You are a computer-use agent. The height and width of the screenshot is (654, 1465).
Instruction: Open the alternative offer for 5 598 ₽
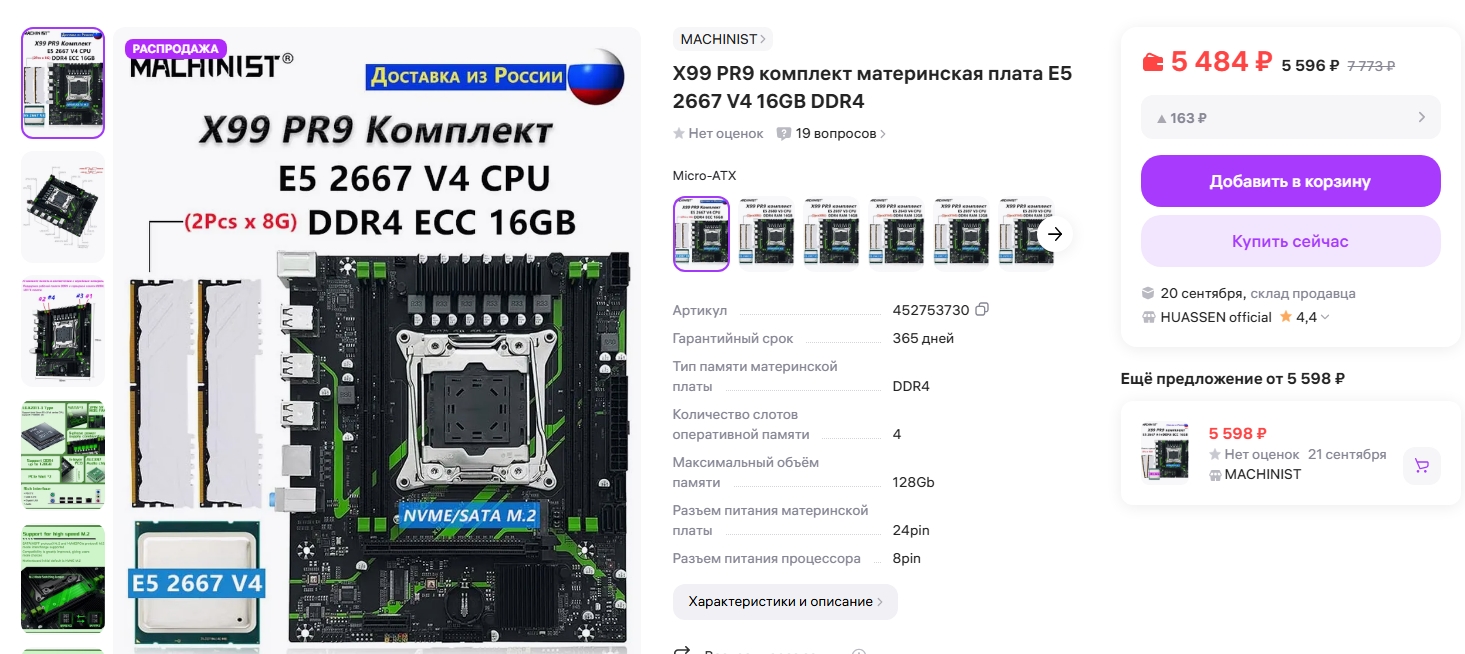tap(1291, 454)
